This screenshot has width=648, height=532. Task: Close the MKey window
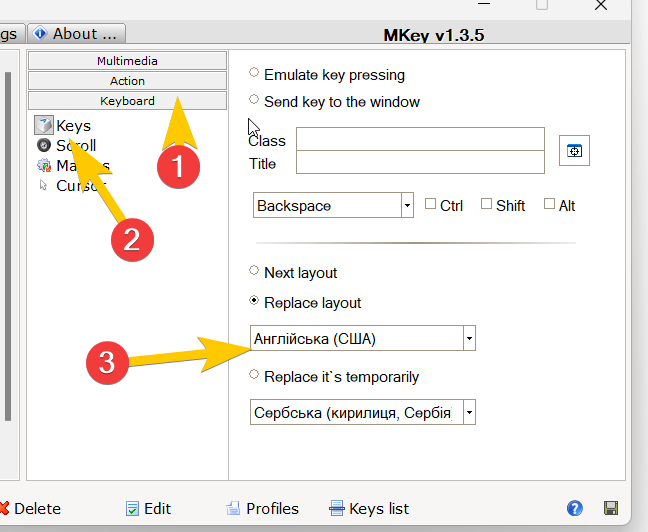[600, 5]
